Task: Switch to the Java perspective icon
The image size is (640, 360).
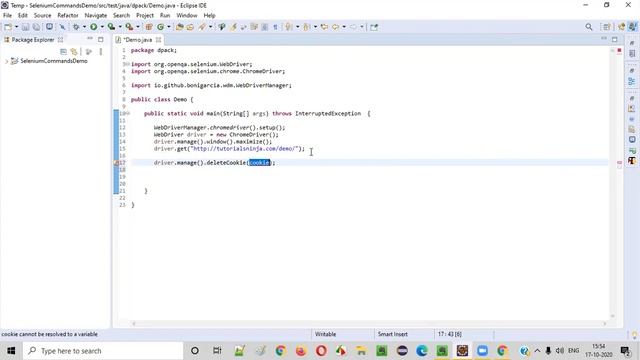Action: [632, 27]
